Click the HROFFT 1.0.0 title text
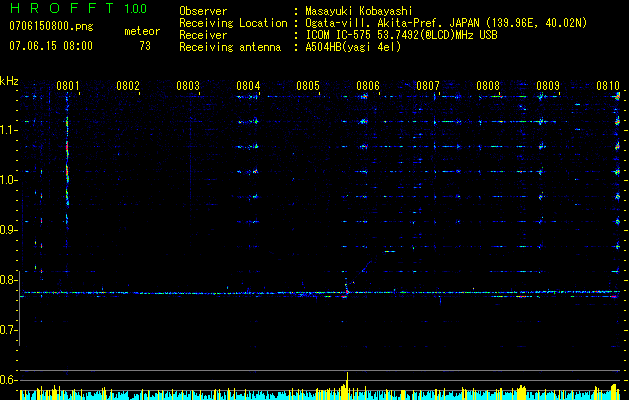The height and width of the screenshot is (400, 629). [78, 8]
